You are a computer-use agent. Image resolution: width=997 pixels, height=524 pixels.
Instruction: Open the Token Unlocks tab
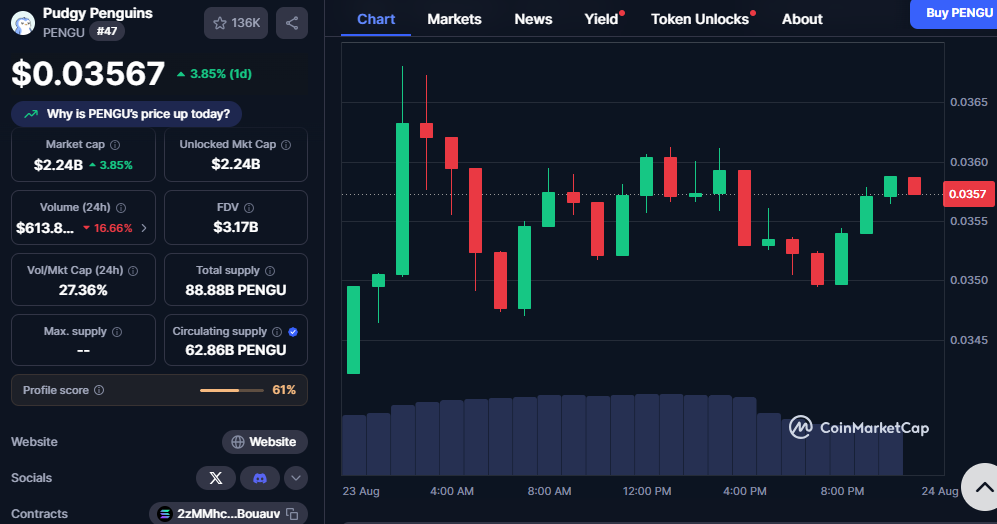click(x=700, y=19)
